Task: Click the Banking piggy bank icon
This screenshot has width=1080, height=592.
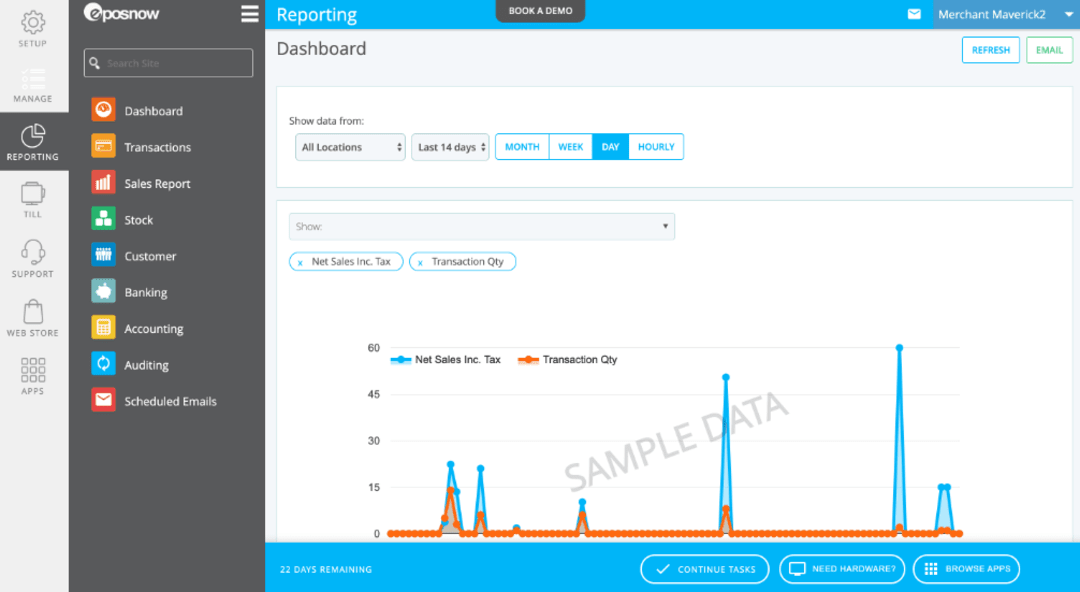Action: click(103, 292)
